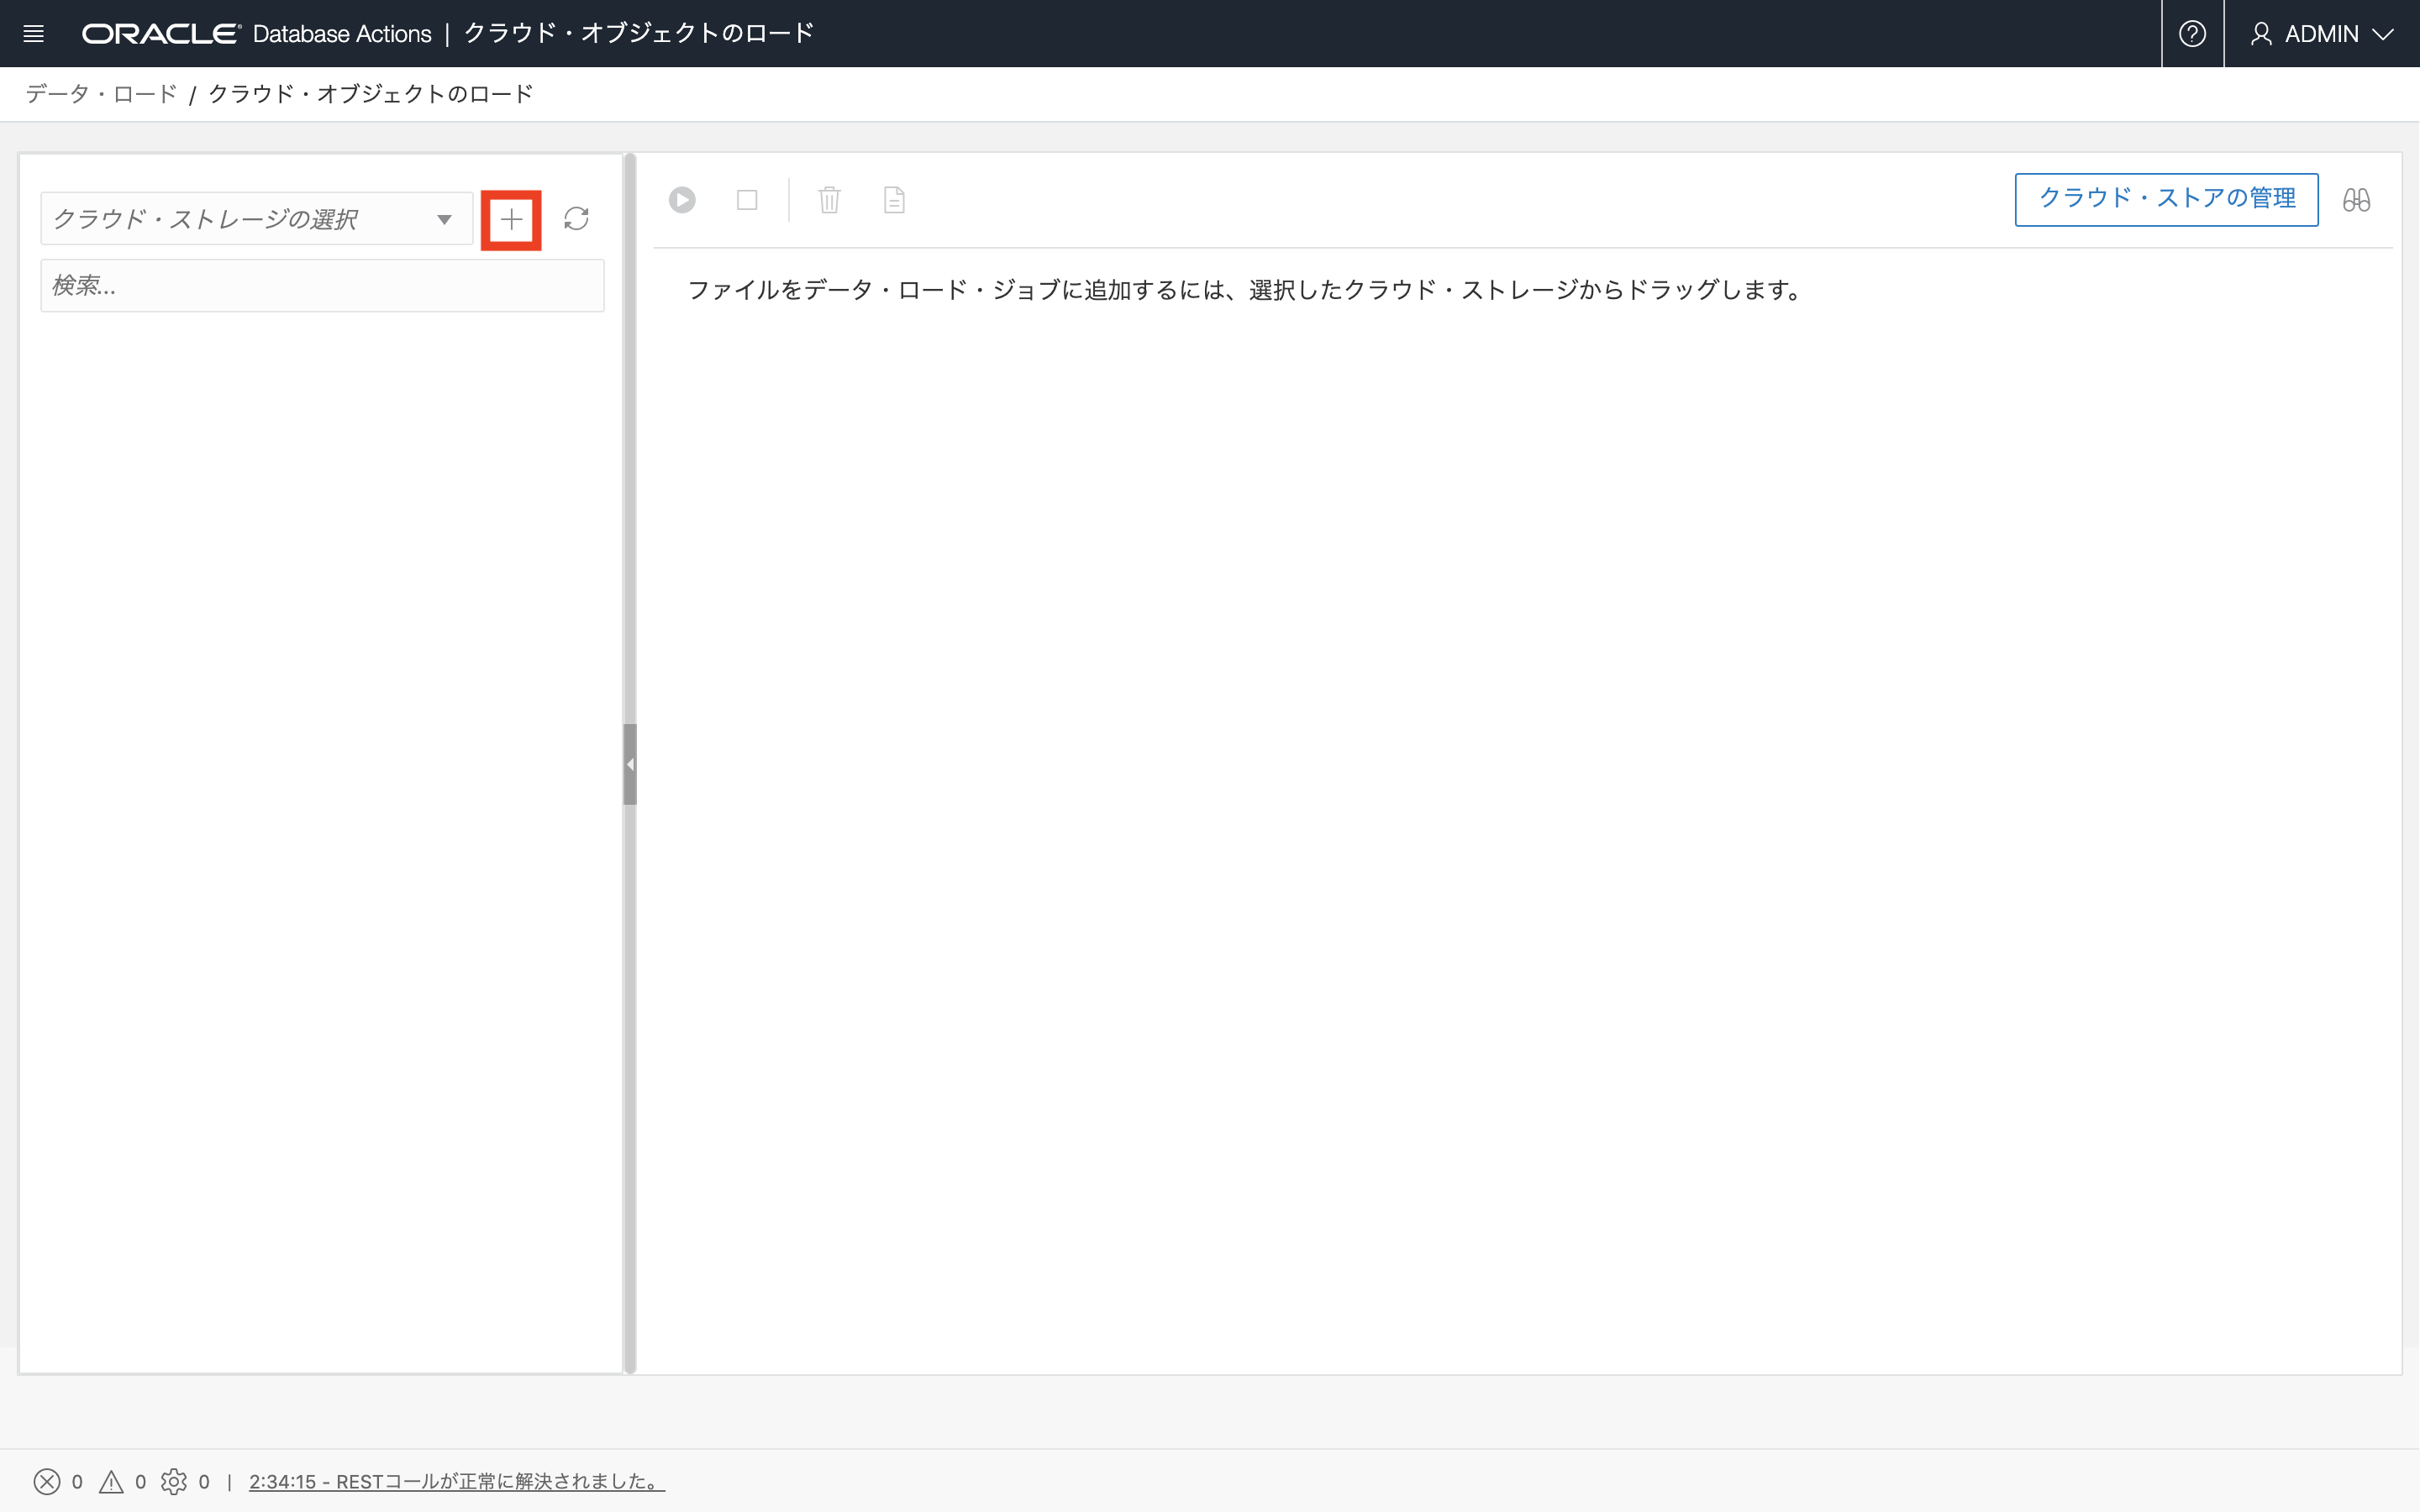Open the navigation hamburger menu
Screen dimensions: 2420x1512
pyautogui.click(x=34, y=33)
